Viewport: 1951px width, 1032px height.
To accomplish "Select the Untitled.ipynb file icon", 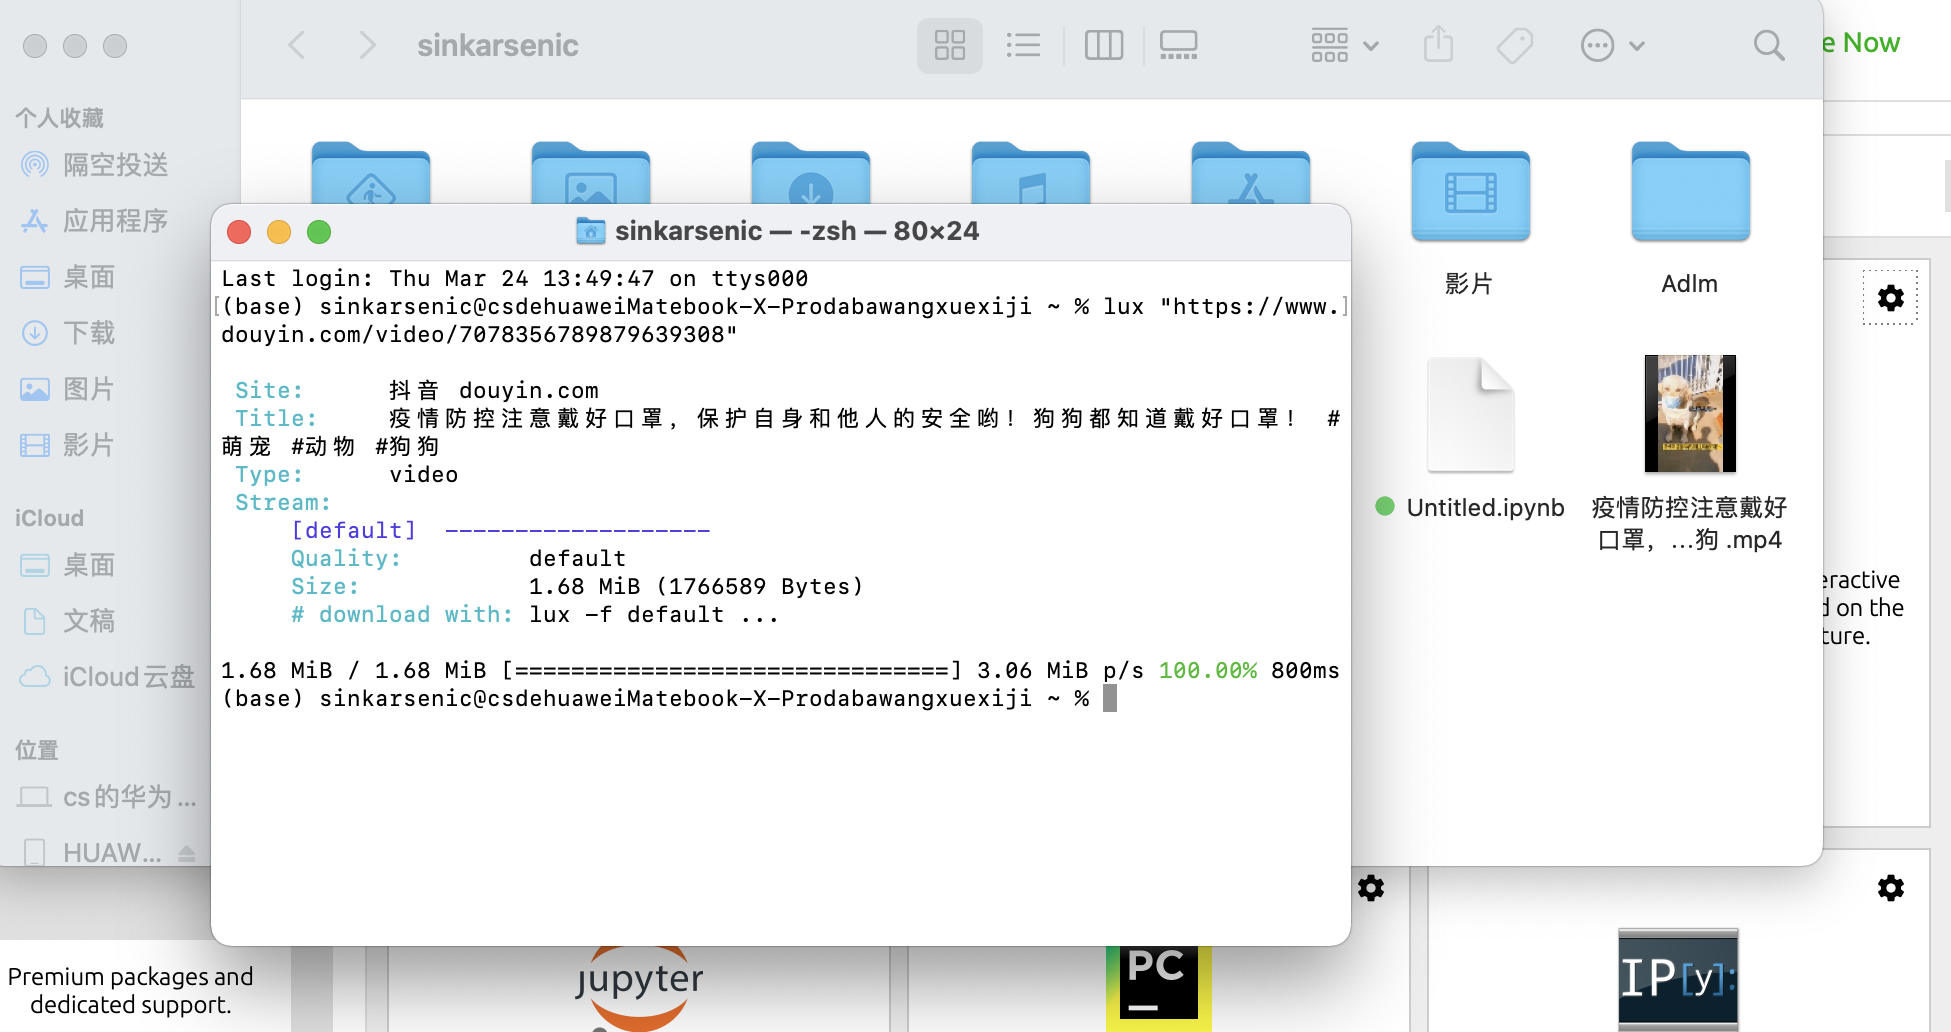I will (x=1470, y=414).
